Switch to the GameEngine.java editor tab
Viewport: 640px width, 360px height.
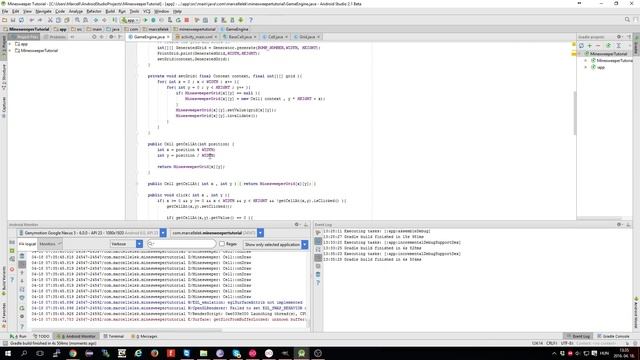point(149,37)
